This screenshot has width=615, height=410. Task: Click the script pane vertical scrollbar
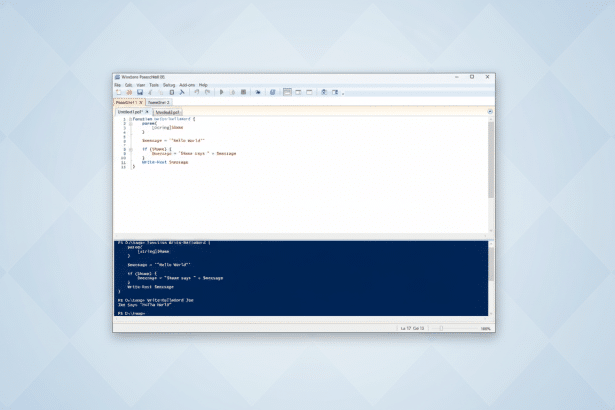tap(490, 160)
